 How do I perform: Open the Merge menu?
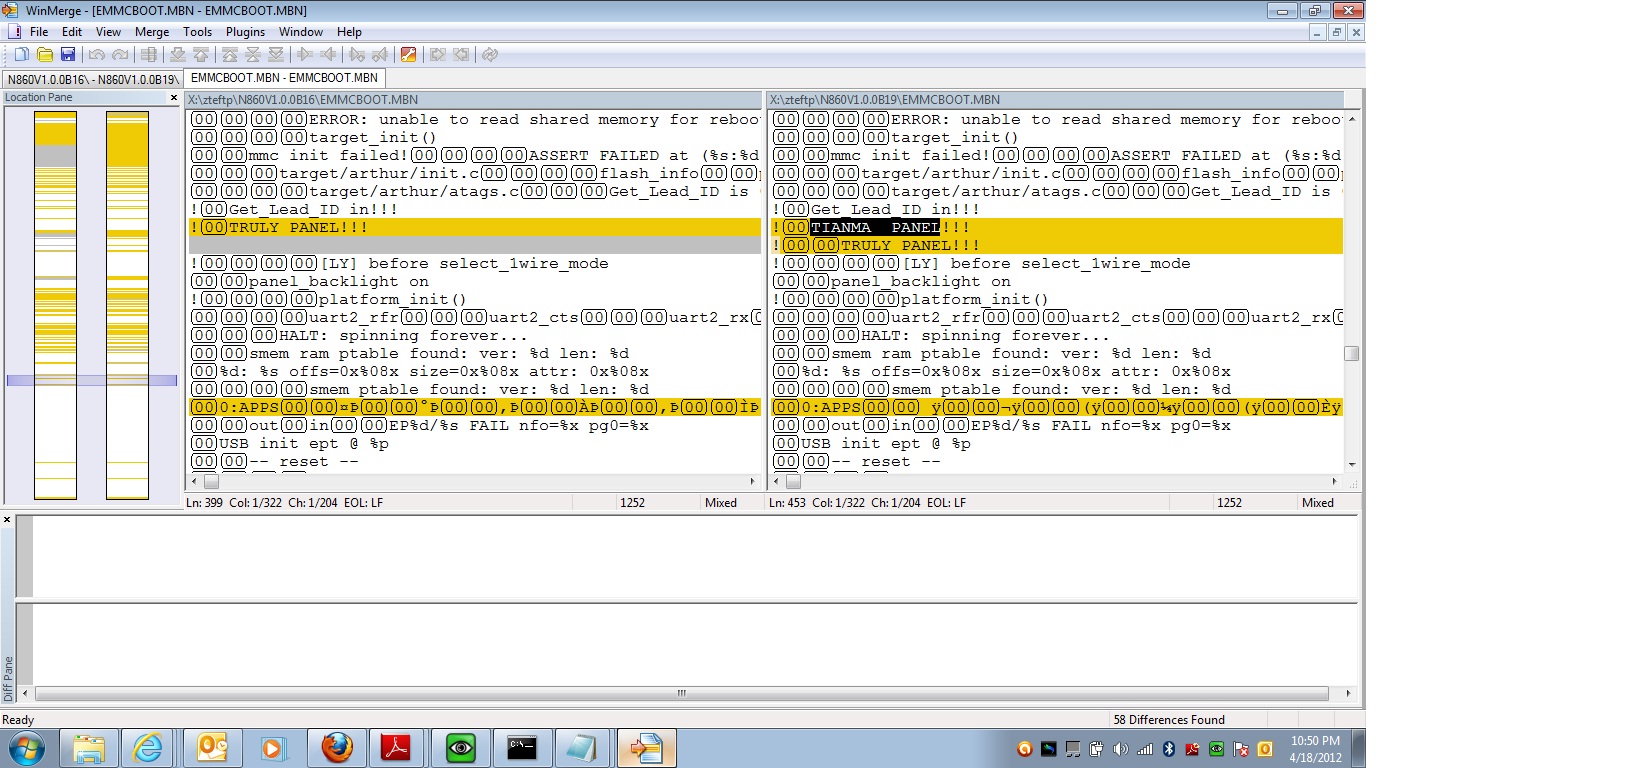152,32
